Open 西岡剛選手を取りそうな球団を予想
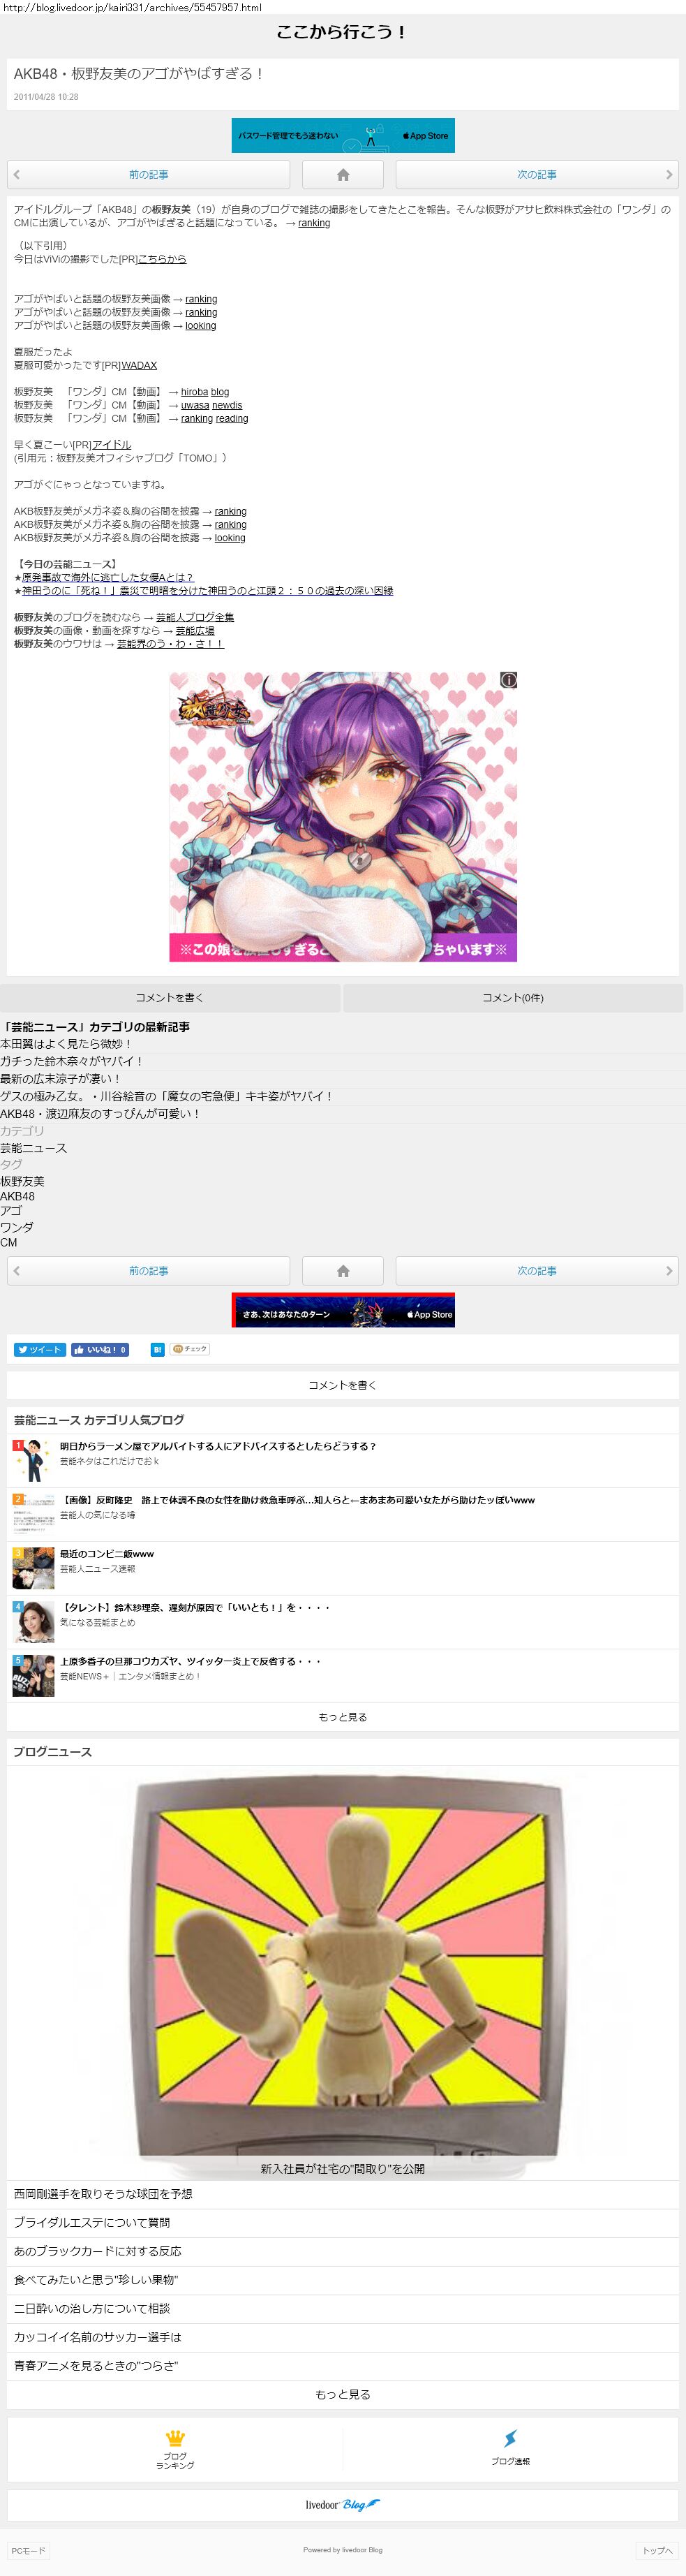Screen dimensions: 686x2576 point(343,2193)
